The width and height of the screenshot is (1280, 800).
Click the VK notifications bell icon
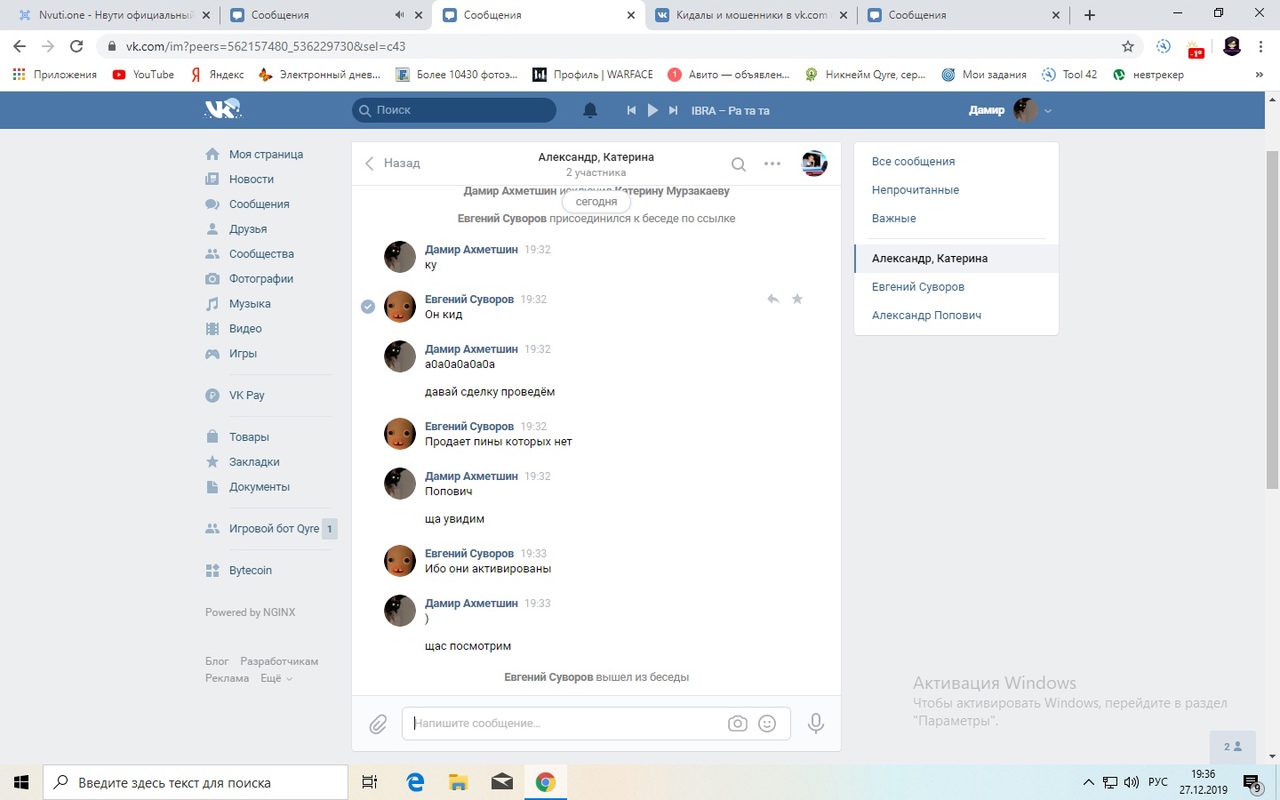point(590,110)
